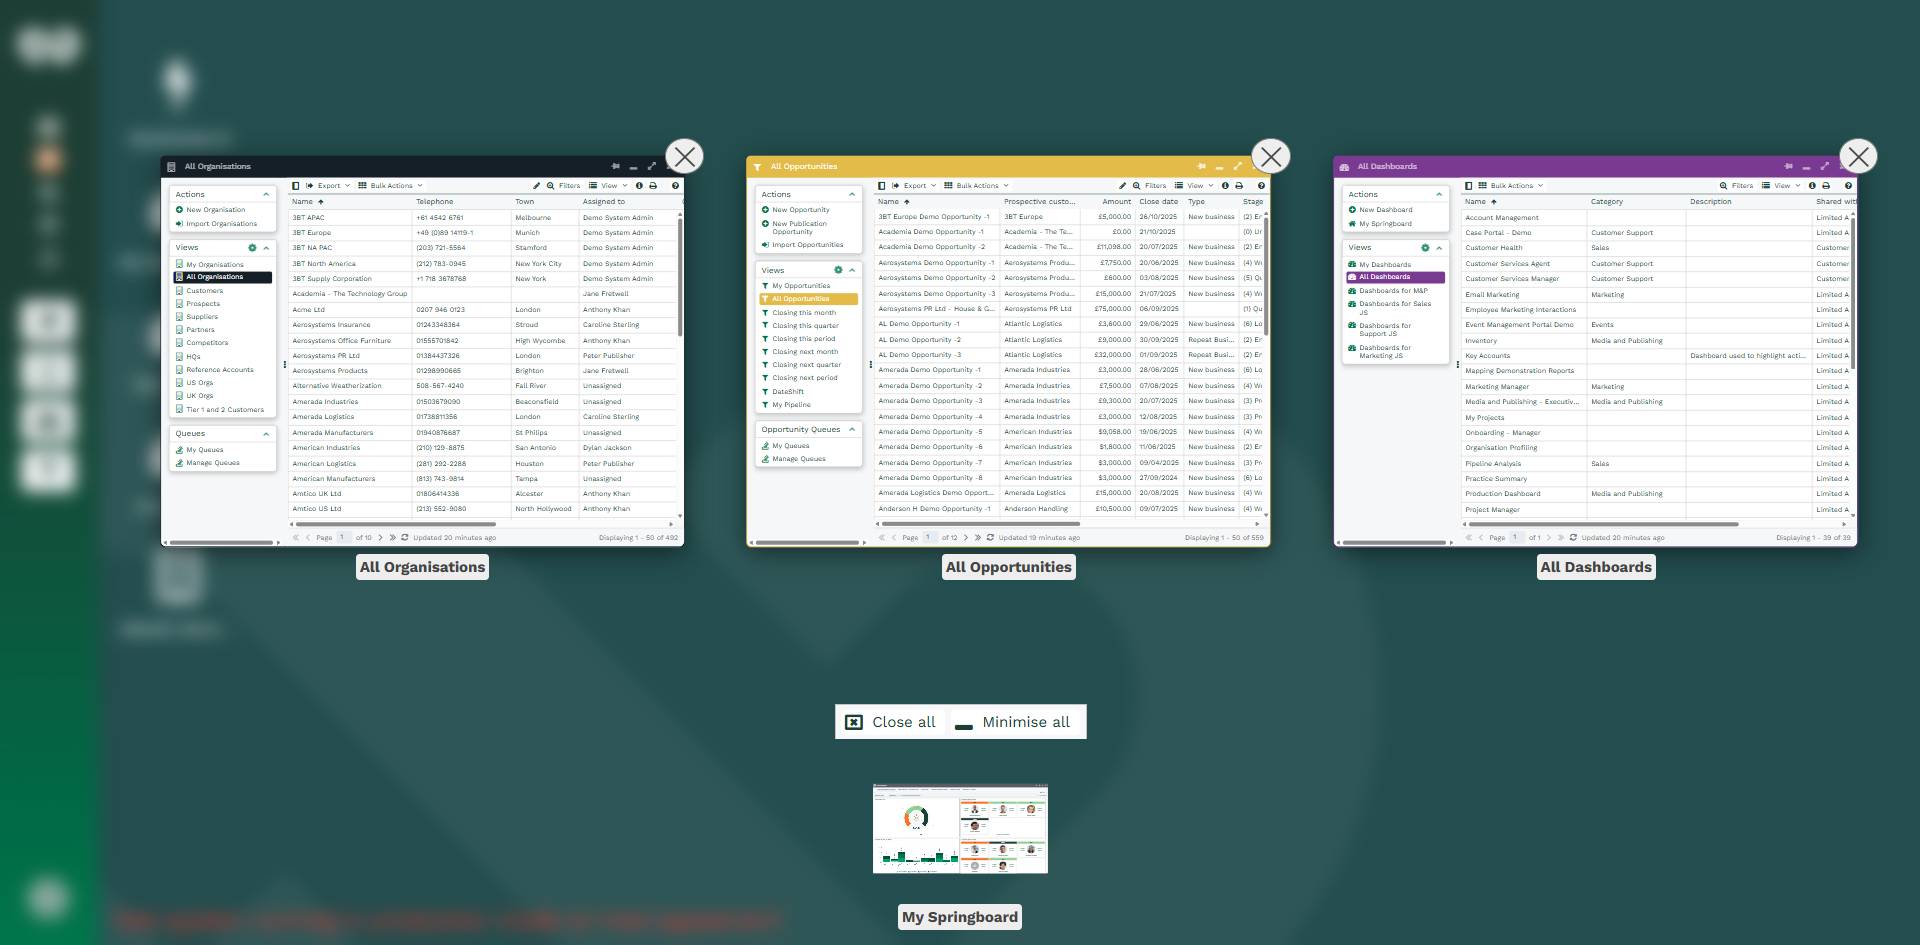Open View dropdown in All Organisations toolbar
The image size is (1920, 945).
608,186
